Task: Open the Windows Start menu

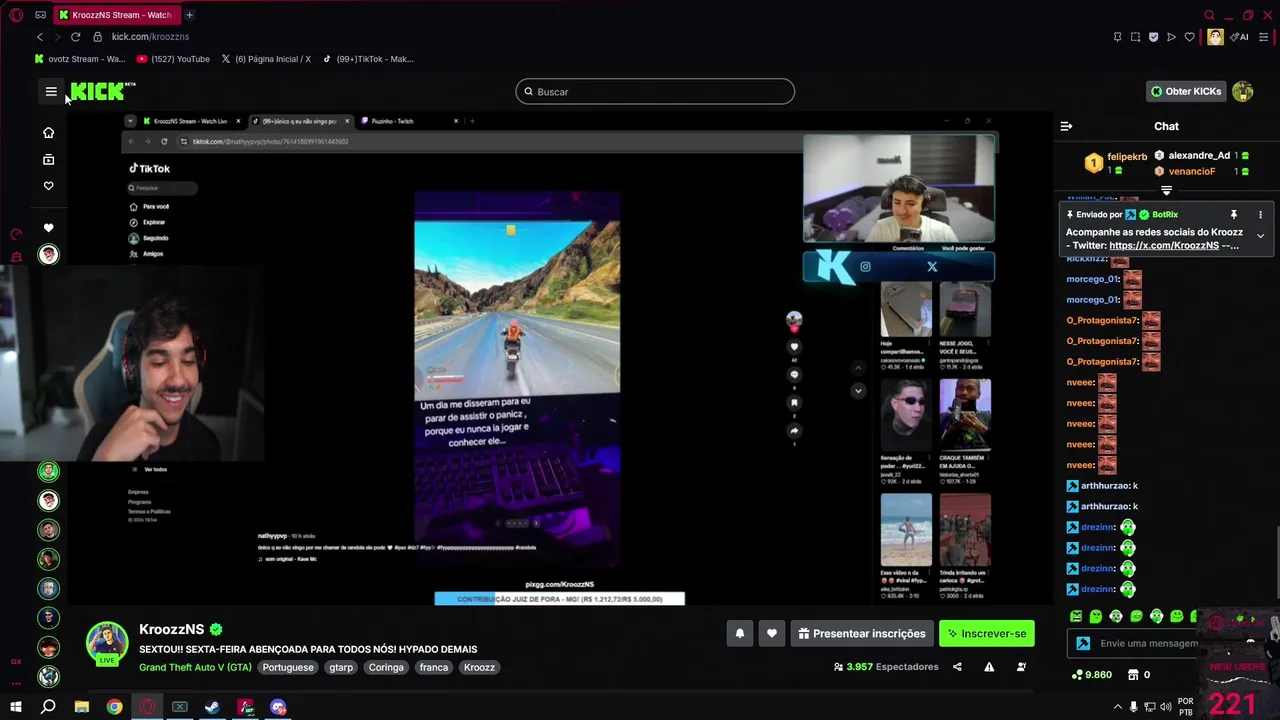Action: [16, 707]
